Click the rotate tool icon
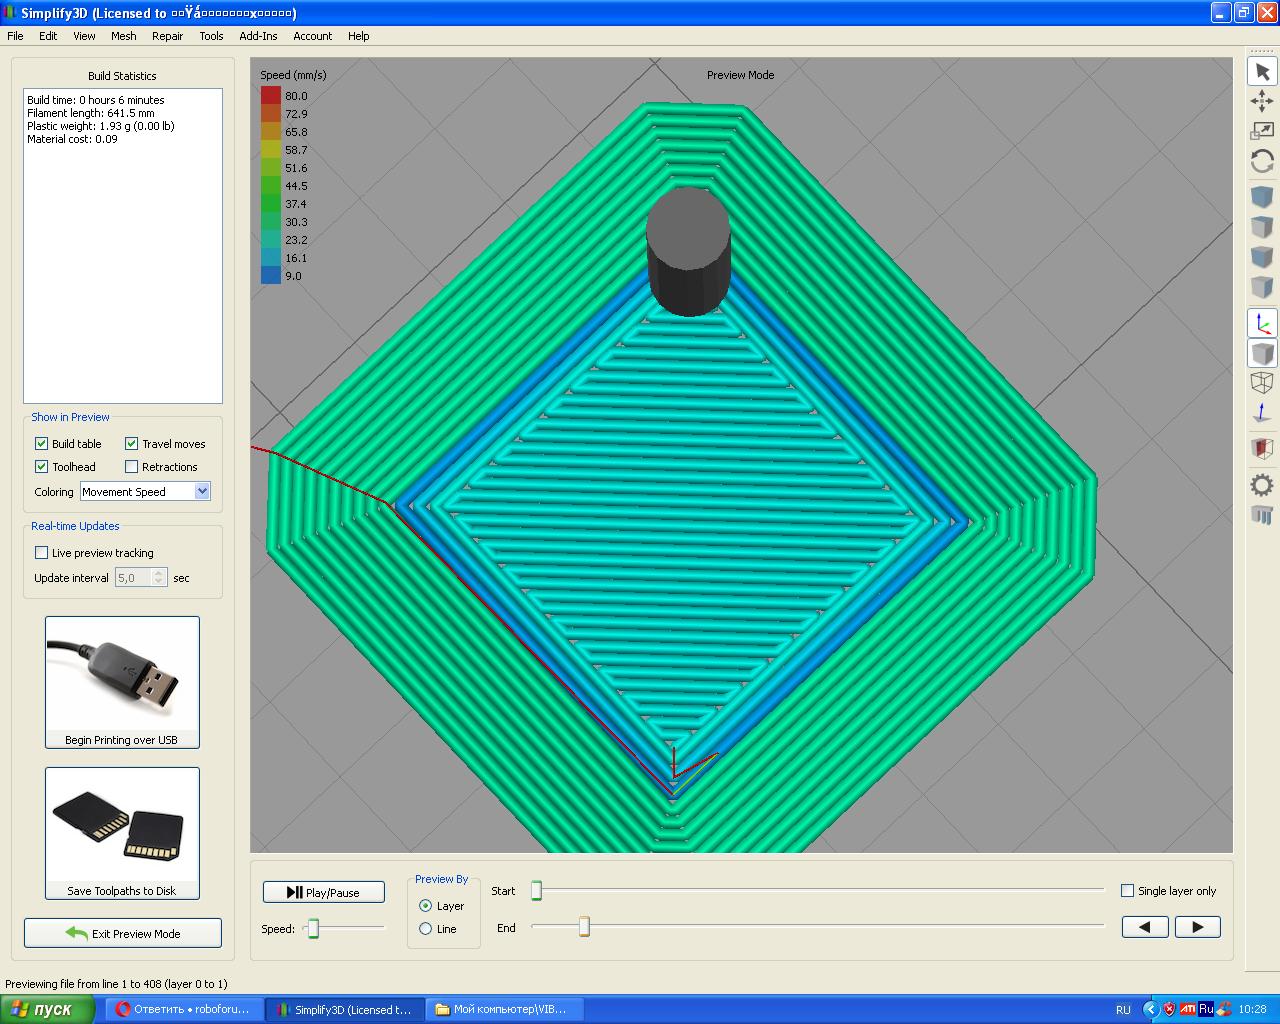This screenshot has width=1280, height=1024. point(1262,161)
